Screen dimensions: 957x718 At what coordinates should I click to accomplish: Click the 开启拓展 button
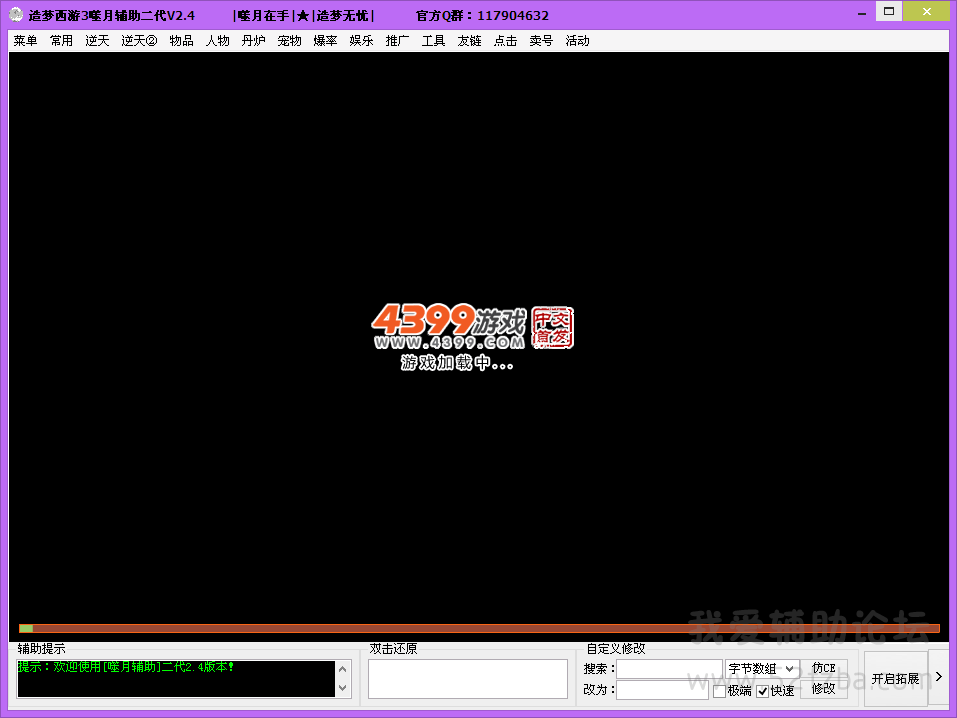coord(895,678)
